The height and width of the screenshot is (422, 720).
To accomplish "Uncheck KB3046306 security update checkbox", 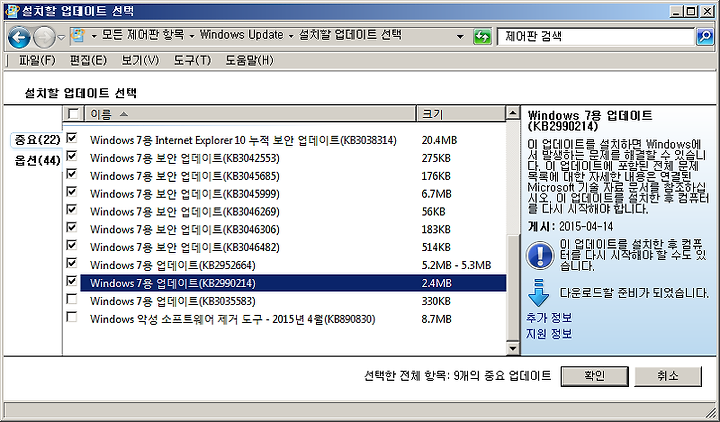I will pyautogui.click(x=72, y=227).
